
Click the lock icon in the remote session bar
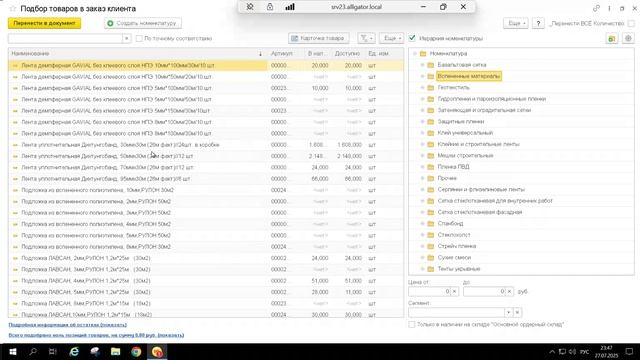(270, 7)
